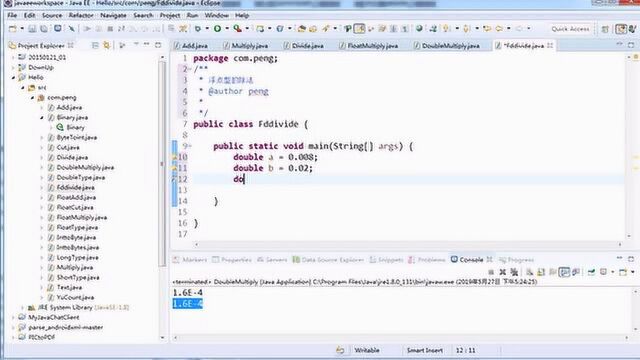Expand the Add.java tree node
This screenshot has height=360, width=640.
[x=42, y=107]
